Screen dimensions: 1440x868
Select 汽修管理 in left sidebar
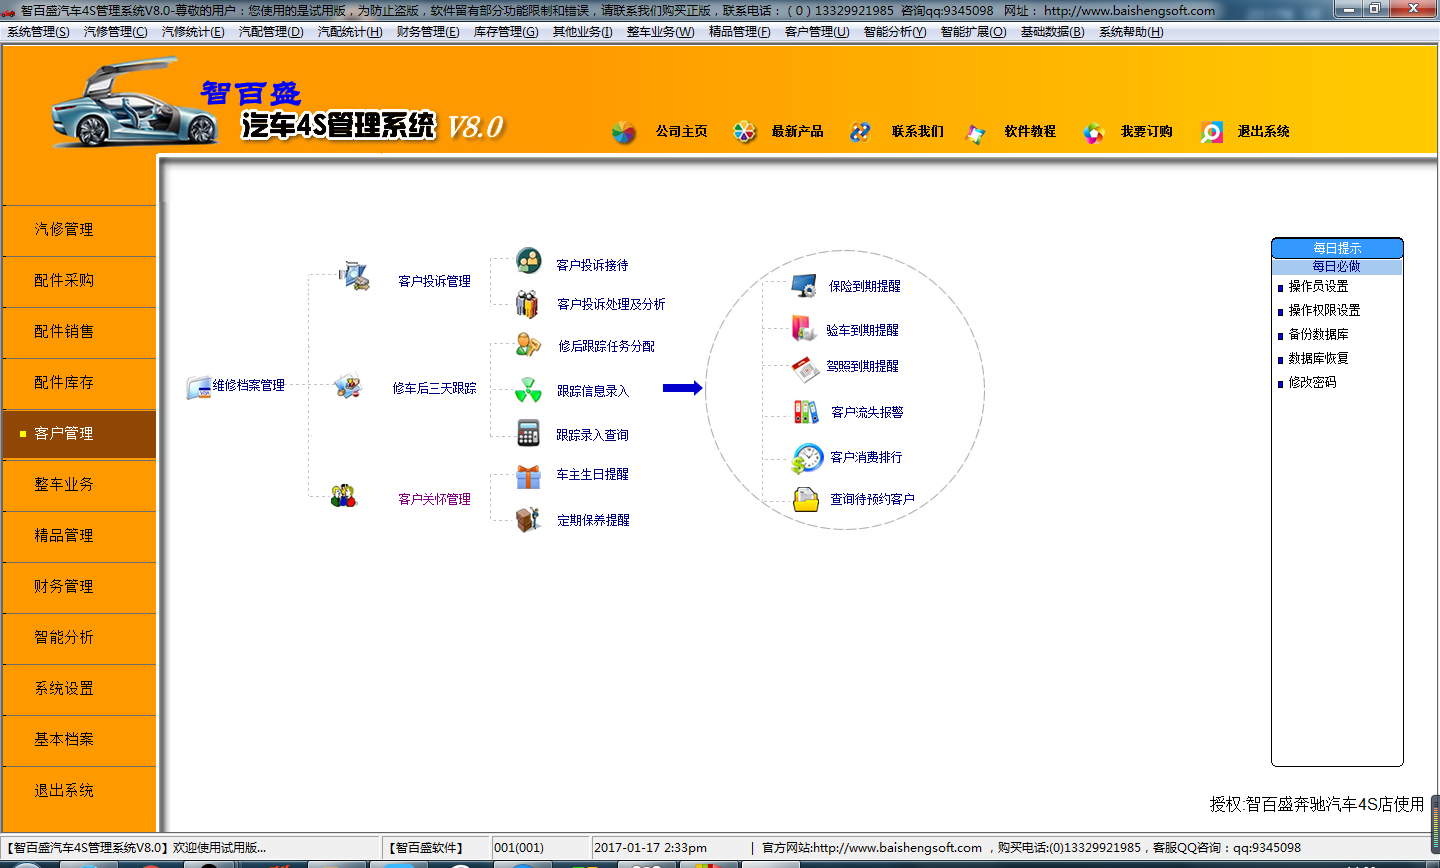pyautogui.click(x=79, y=230)
